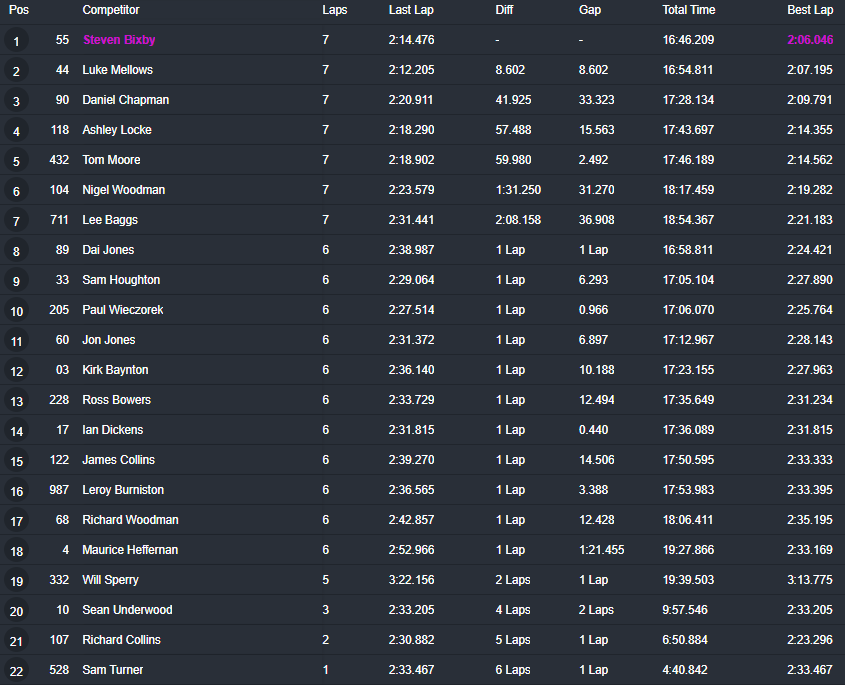Click the position 22 circle badge
This screenshot has height=685, width=845.
16,671
